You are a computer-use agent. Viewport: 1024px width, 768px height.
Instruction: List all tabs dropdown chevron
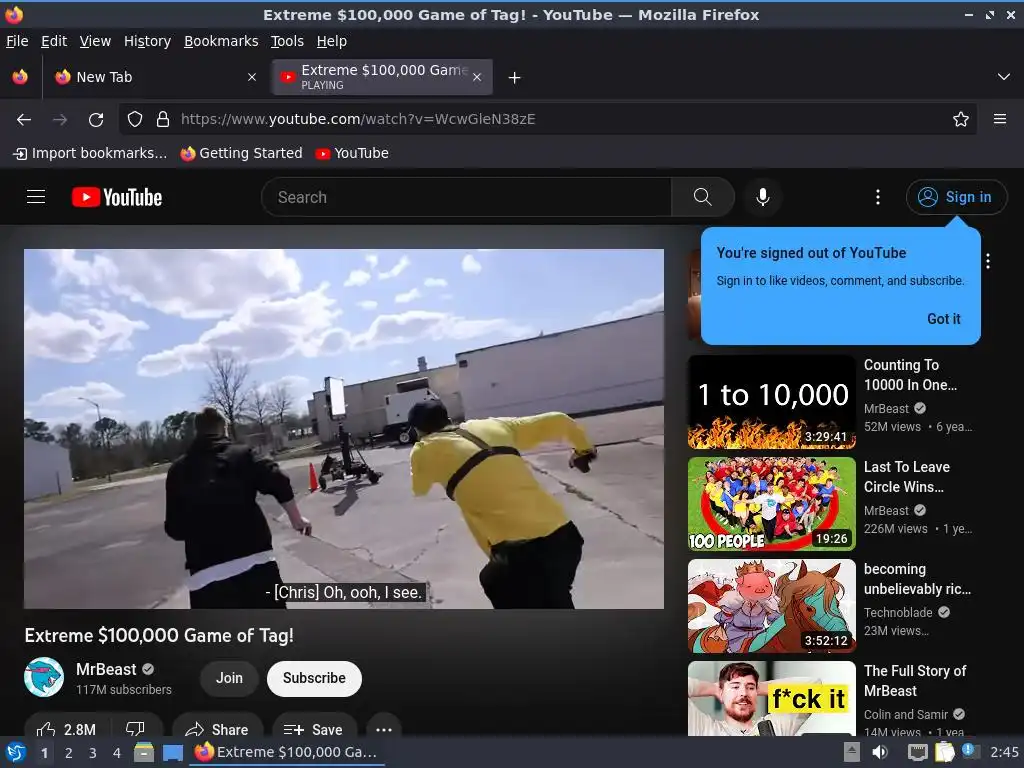[1004, 77]
